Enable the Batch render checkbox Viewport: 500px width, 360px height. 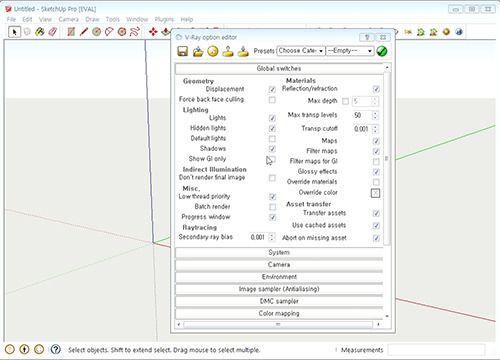(x=272, y=207)
